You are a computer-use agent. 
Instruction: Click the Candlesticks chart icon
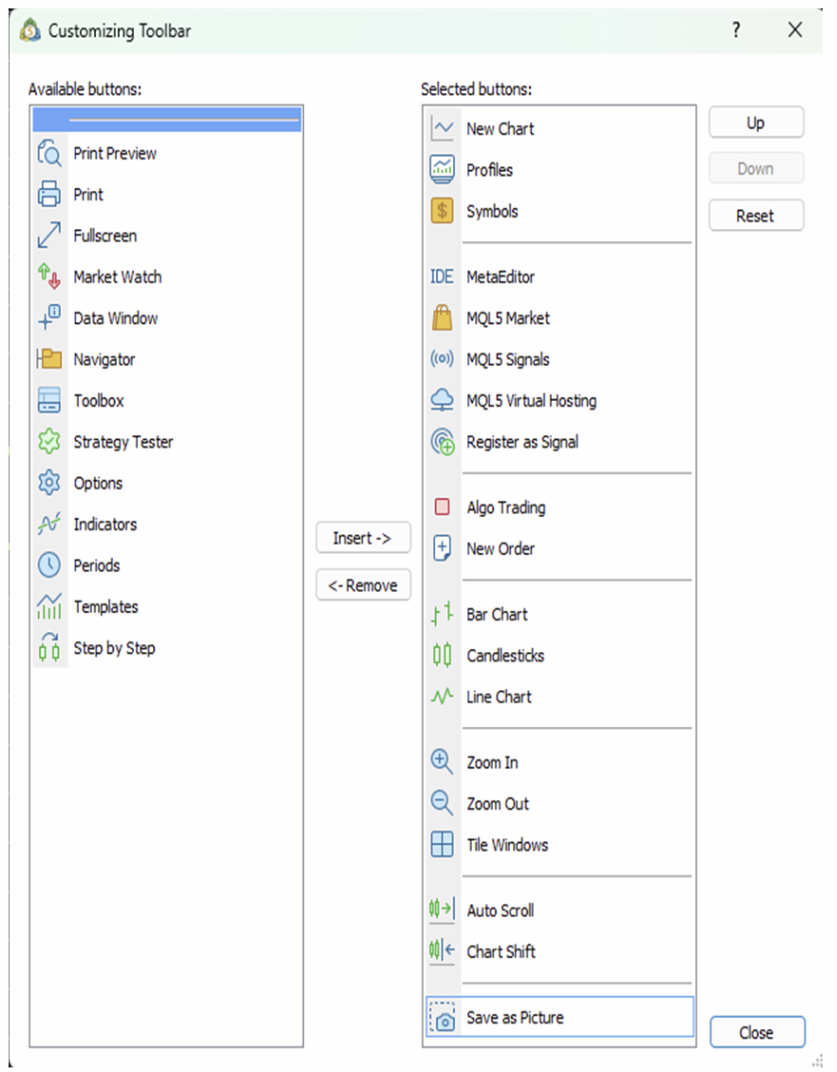pyautogui.click(x=442, y=656)
